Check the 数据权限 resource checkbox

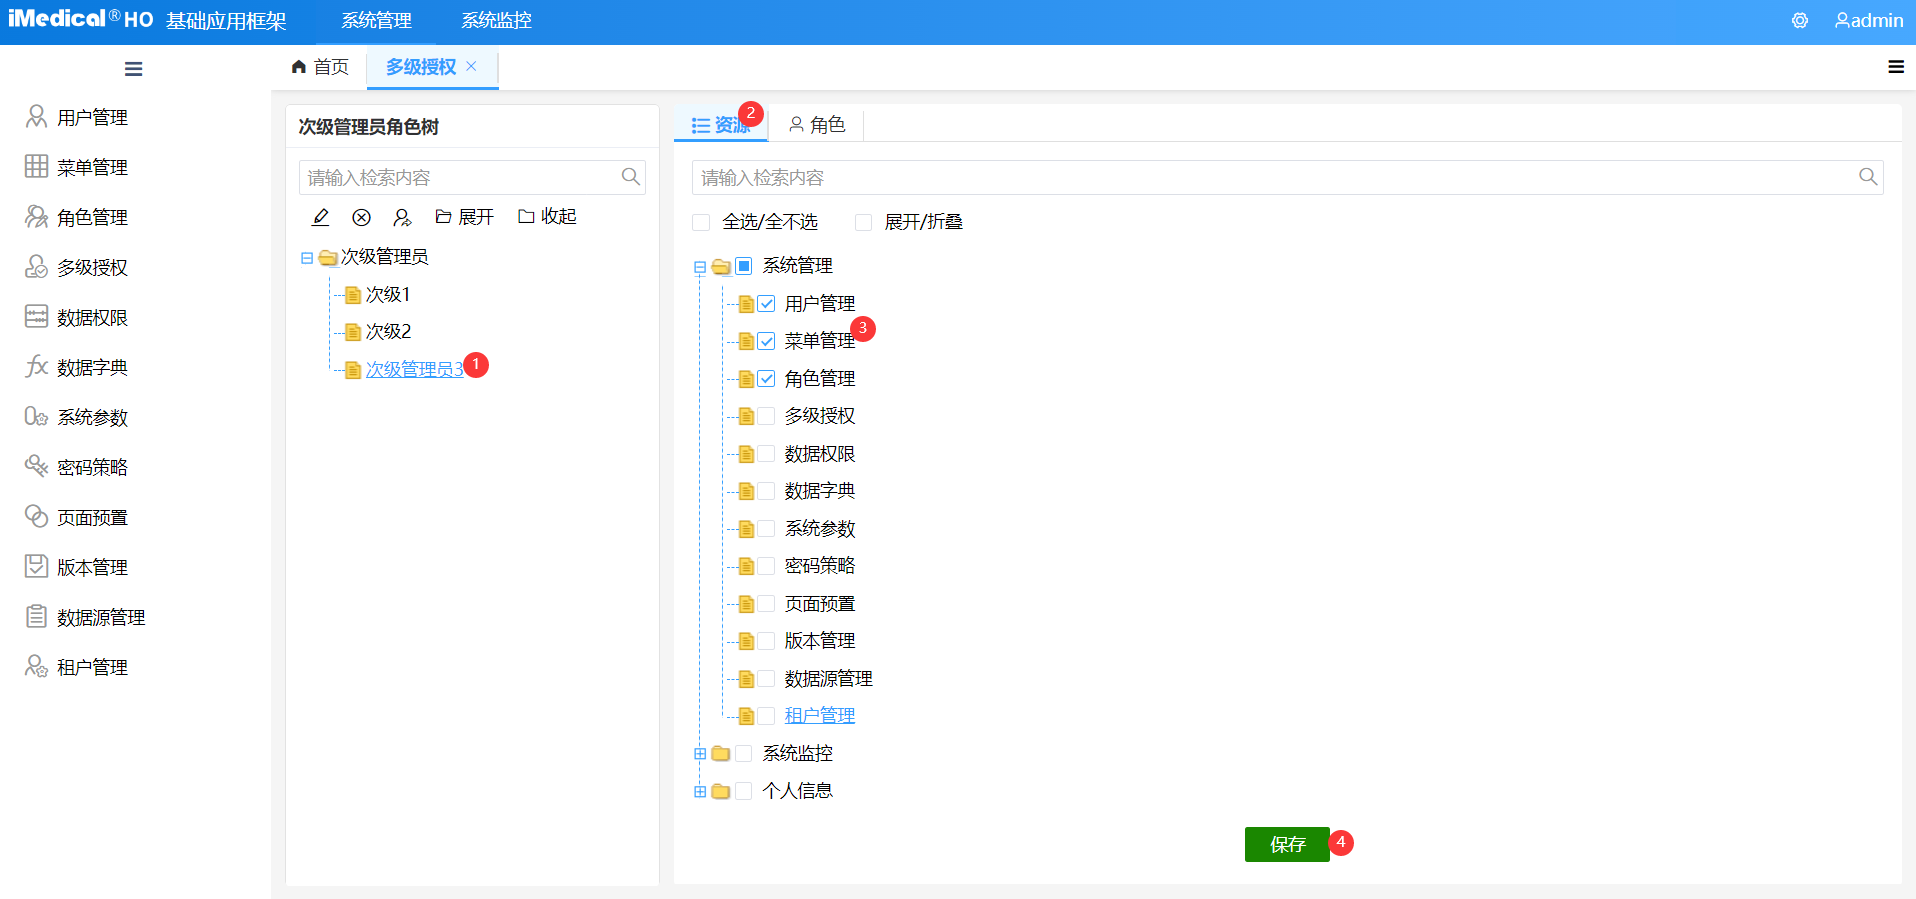point(766,454)
